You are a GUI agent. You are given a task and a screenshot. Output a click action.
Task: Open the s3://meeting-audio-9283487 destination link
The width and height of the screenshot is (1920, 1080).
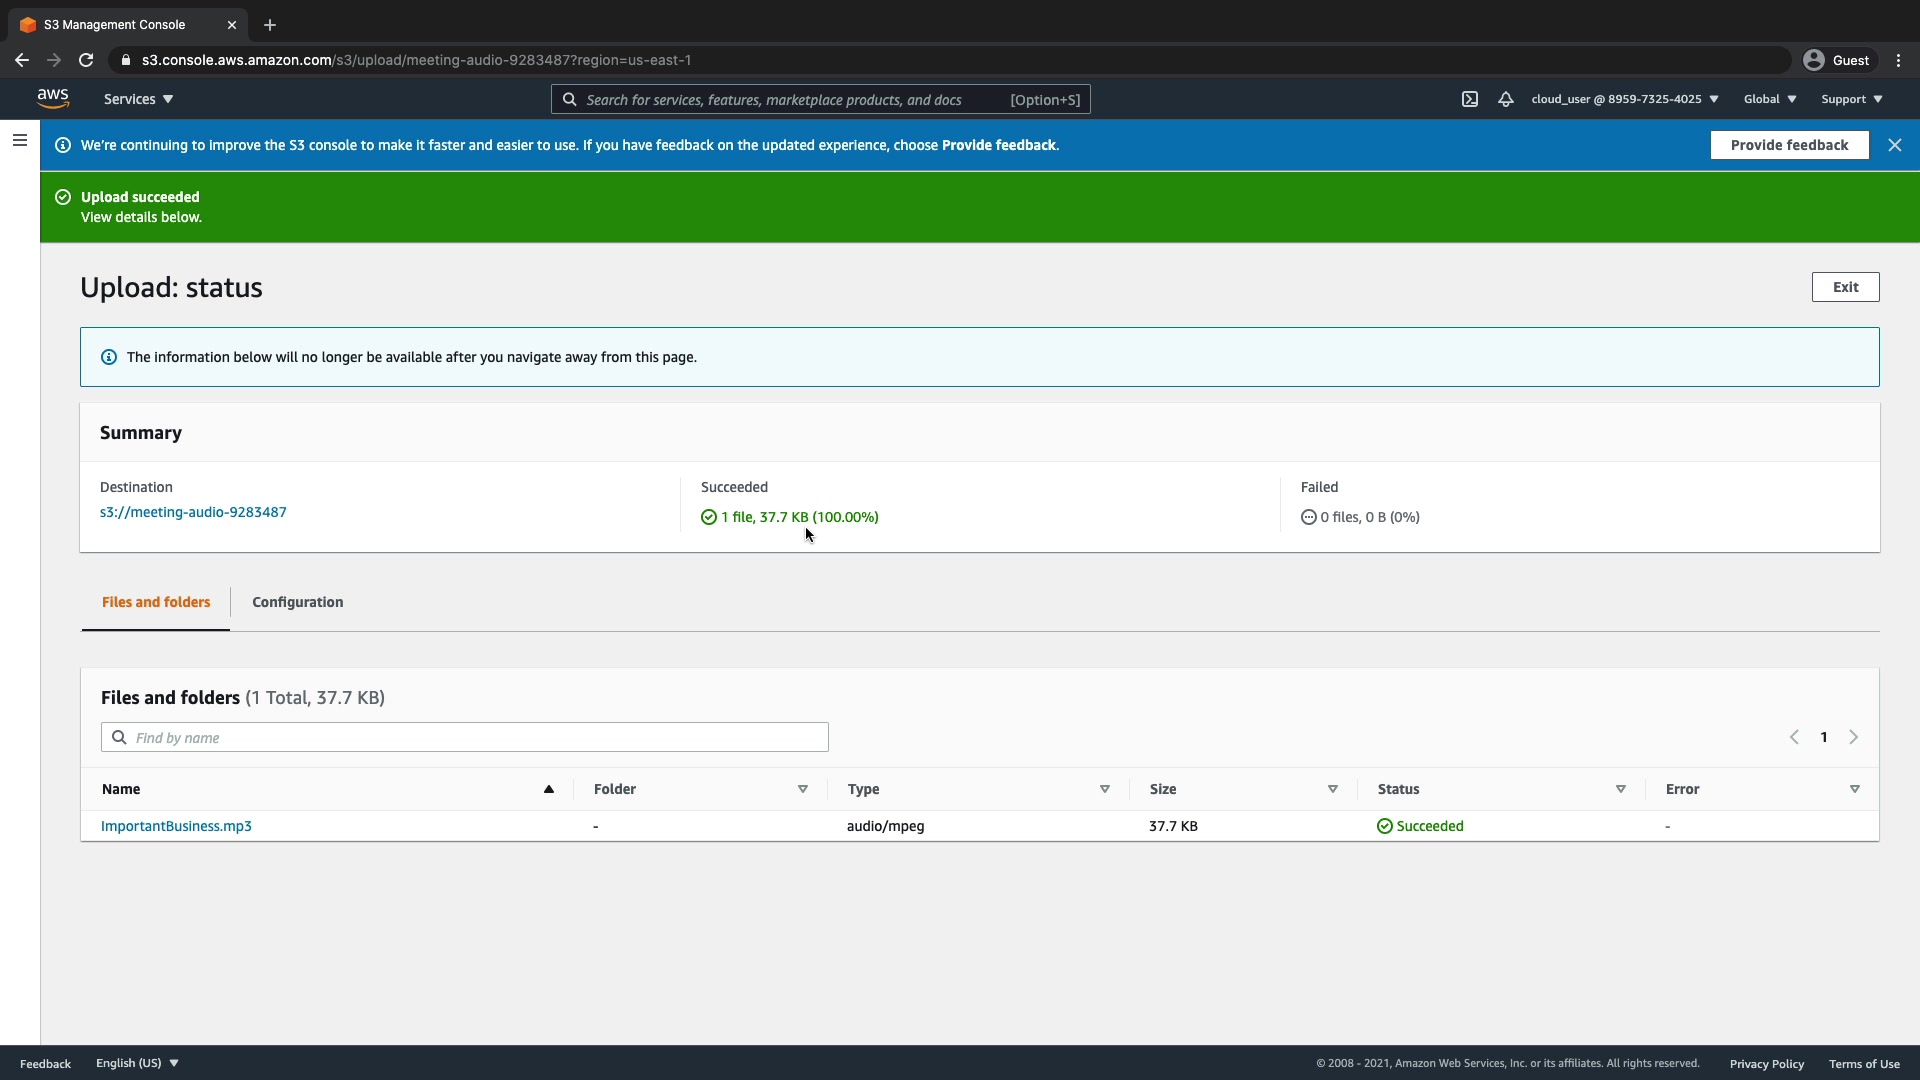[x=193, y=512]
